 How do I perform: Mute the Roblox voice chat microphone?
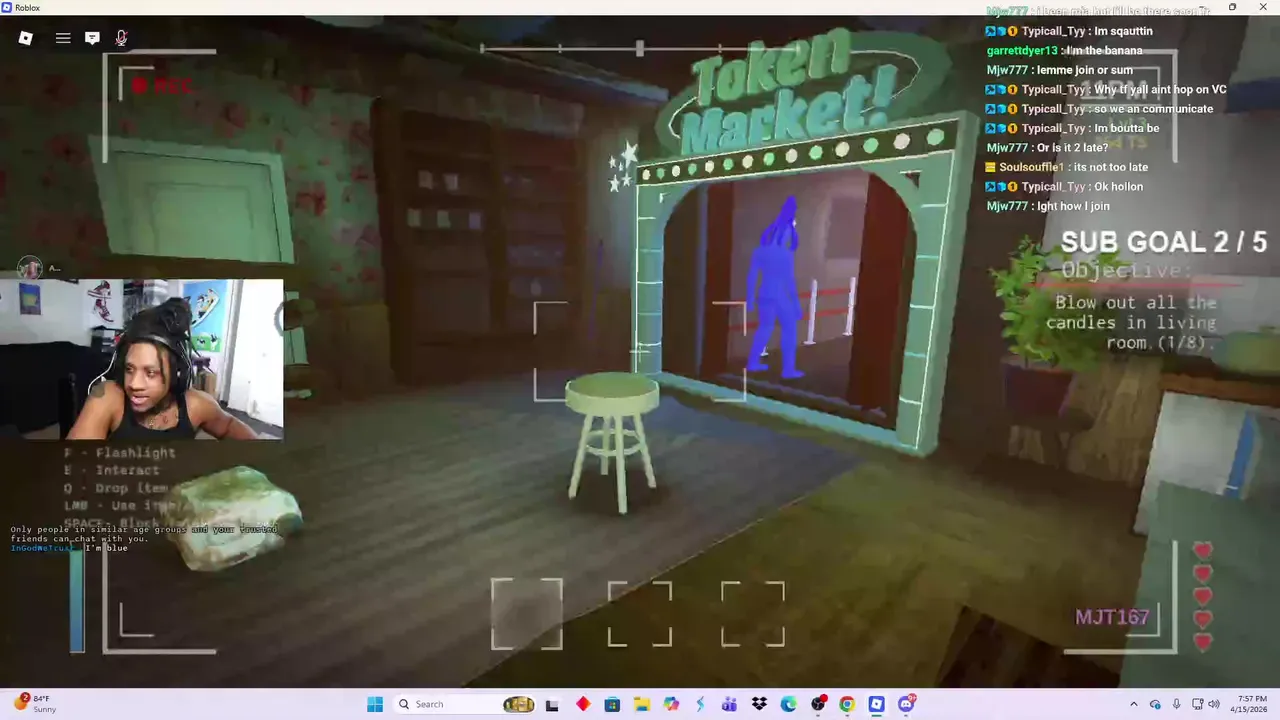121,38
